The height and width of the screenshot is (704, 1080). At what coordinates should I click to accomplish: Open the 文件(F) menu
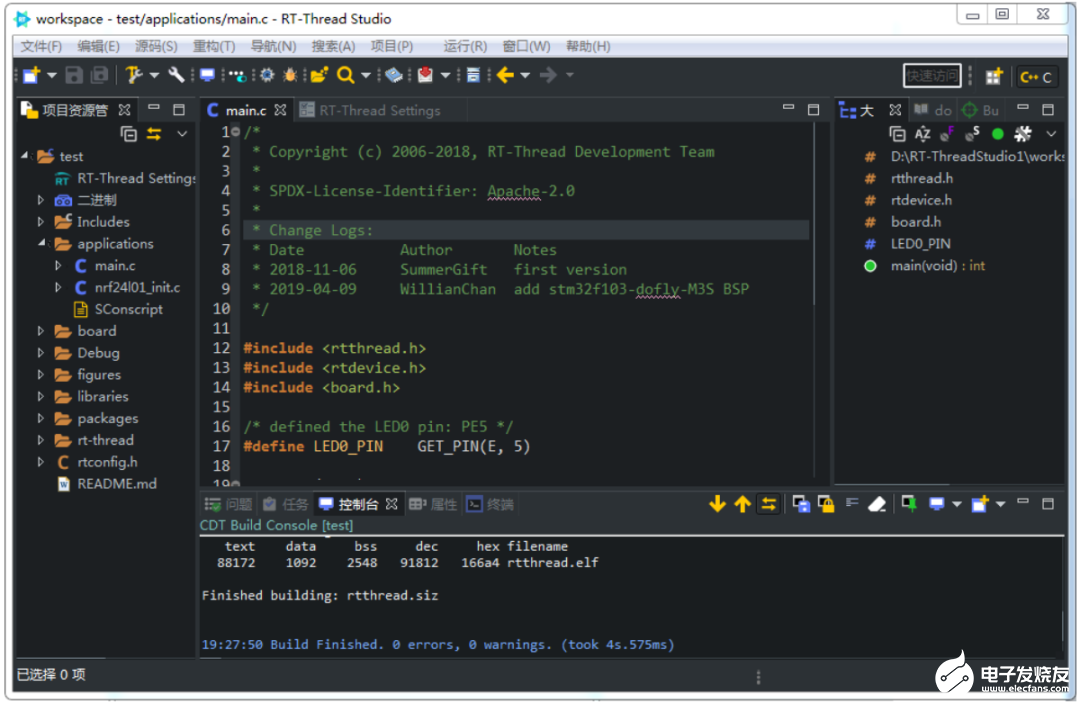[x=41, y=46]
